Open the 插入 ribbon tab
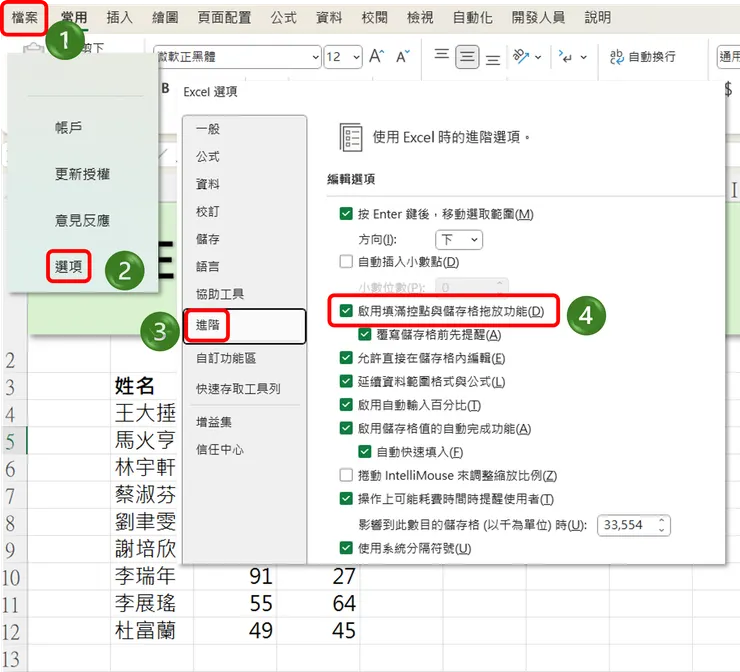 [x=119, y=18]
